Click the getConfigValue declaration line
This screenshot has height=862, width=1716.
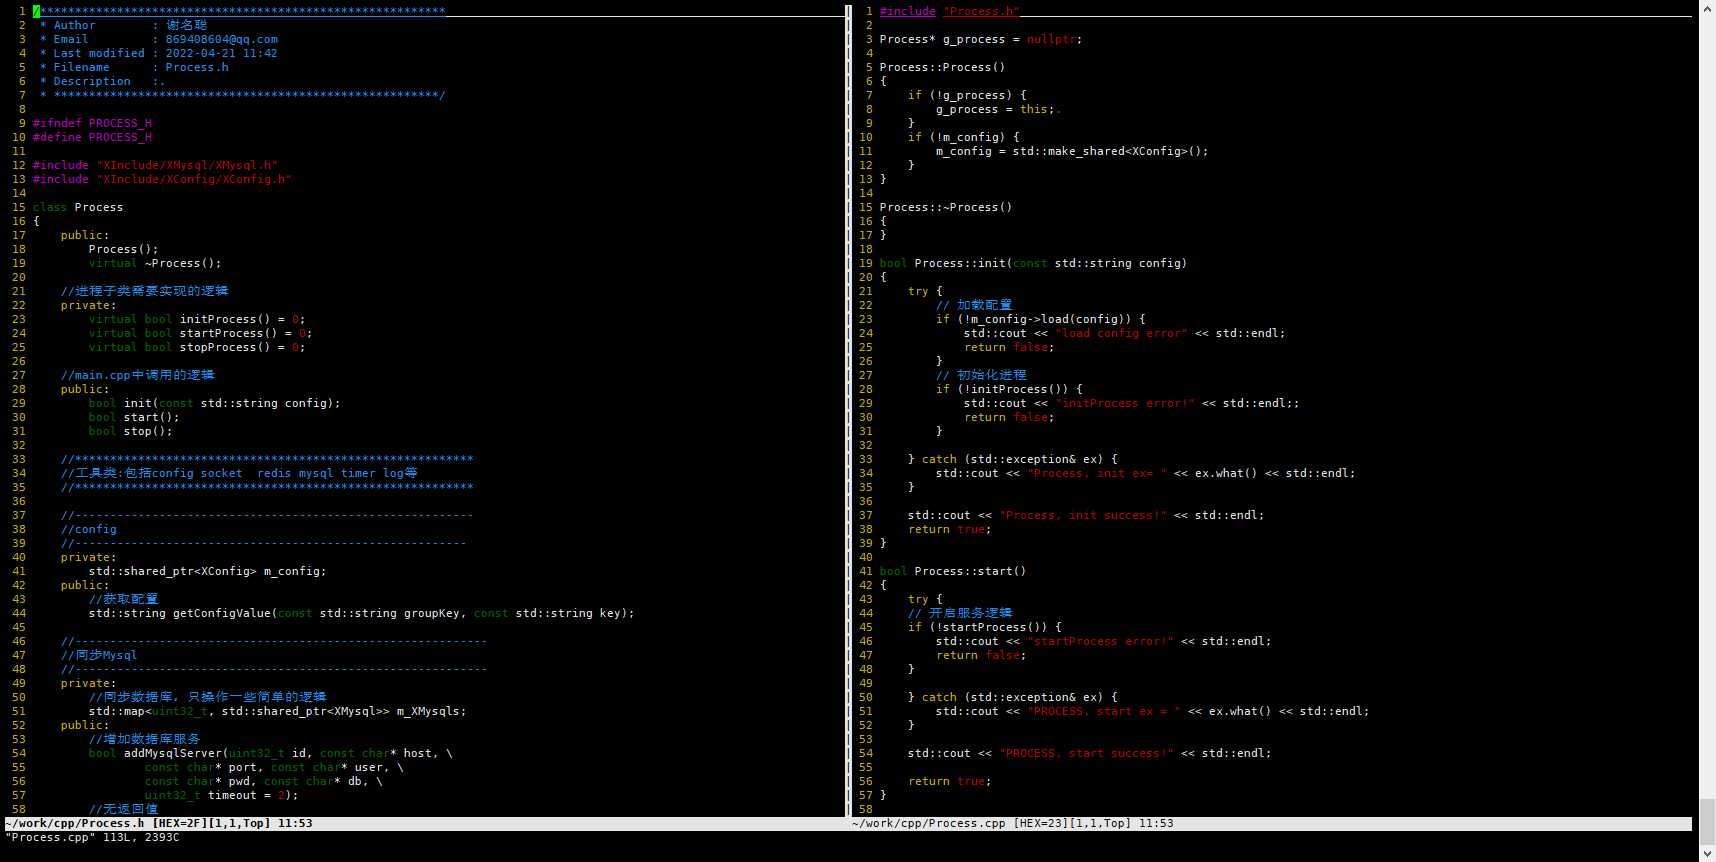361,614
